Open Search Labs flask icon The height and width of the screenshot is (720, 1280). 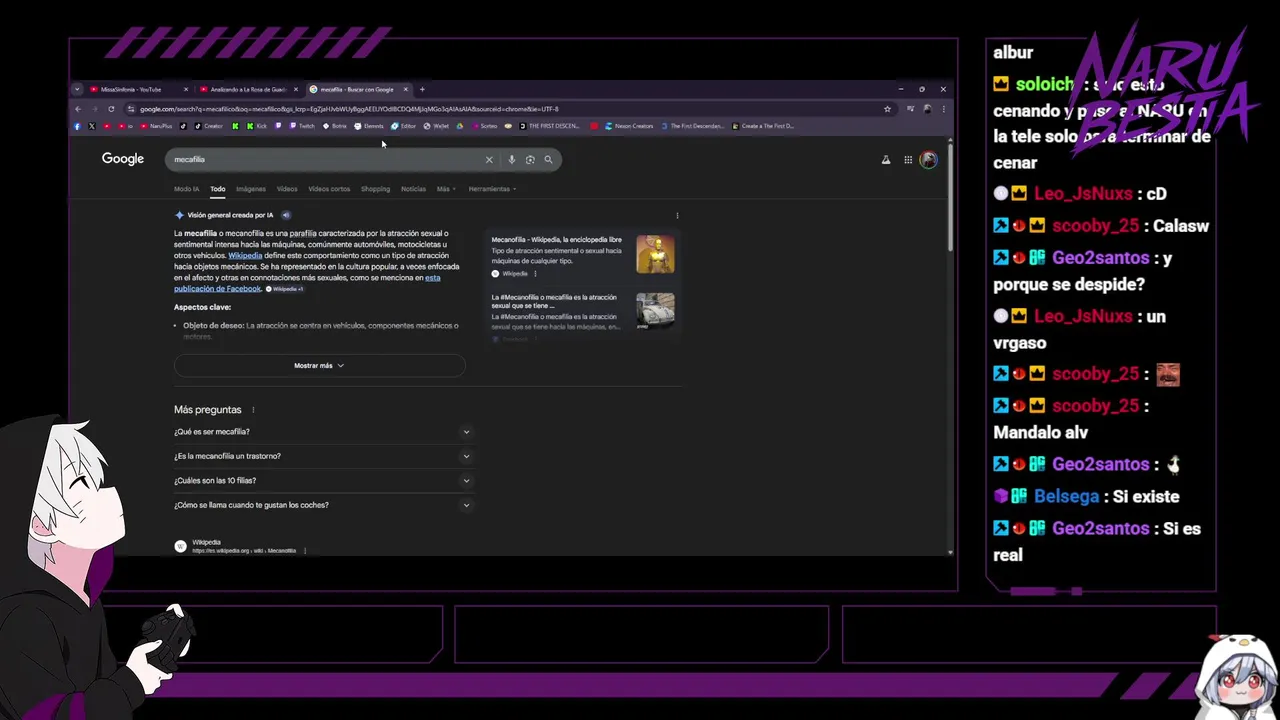tap(885, 160)
